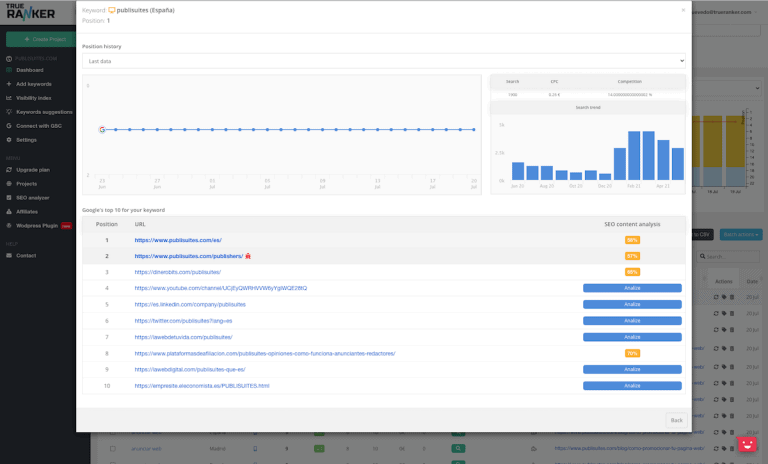Click the PUBLISUITES.COM project name in sidebar

pos(36,59)
